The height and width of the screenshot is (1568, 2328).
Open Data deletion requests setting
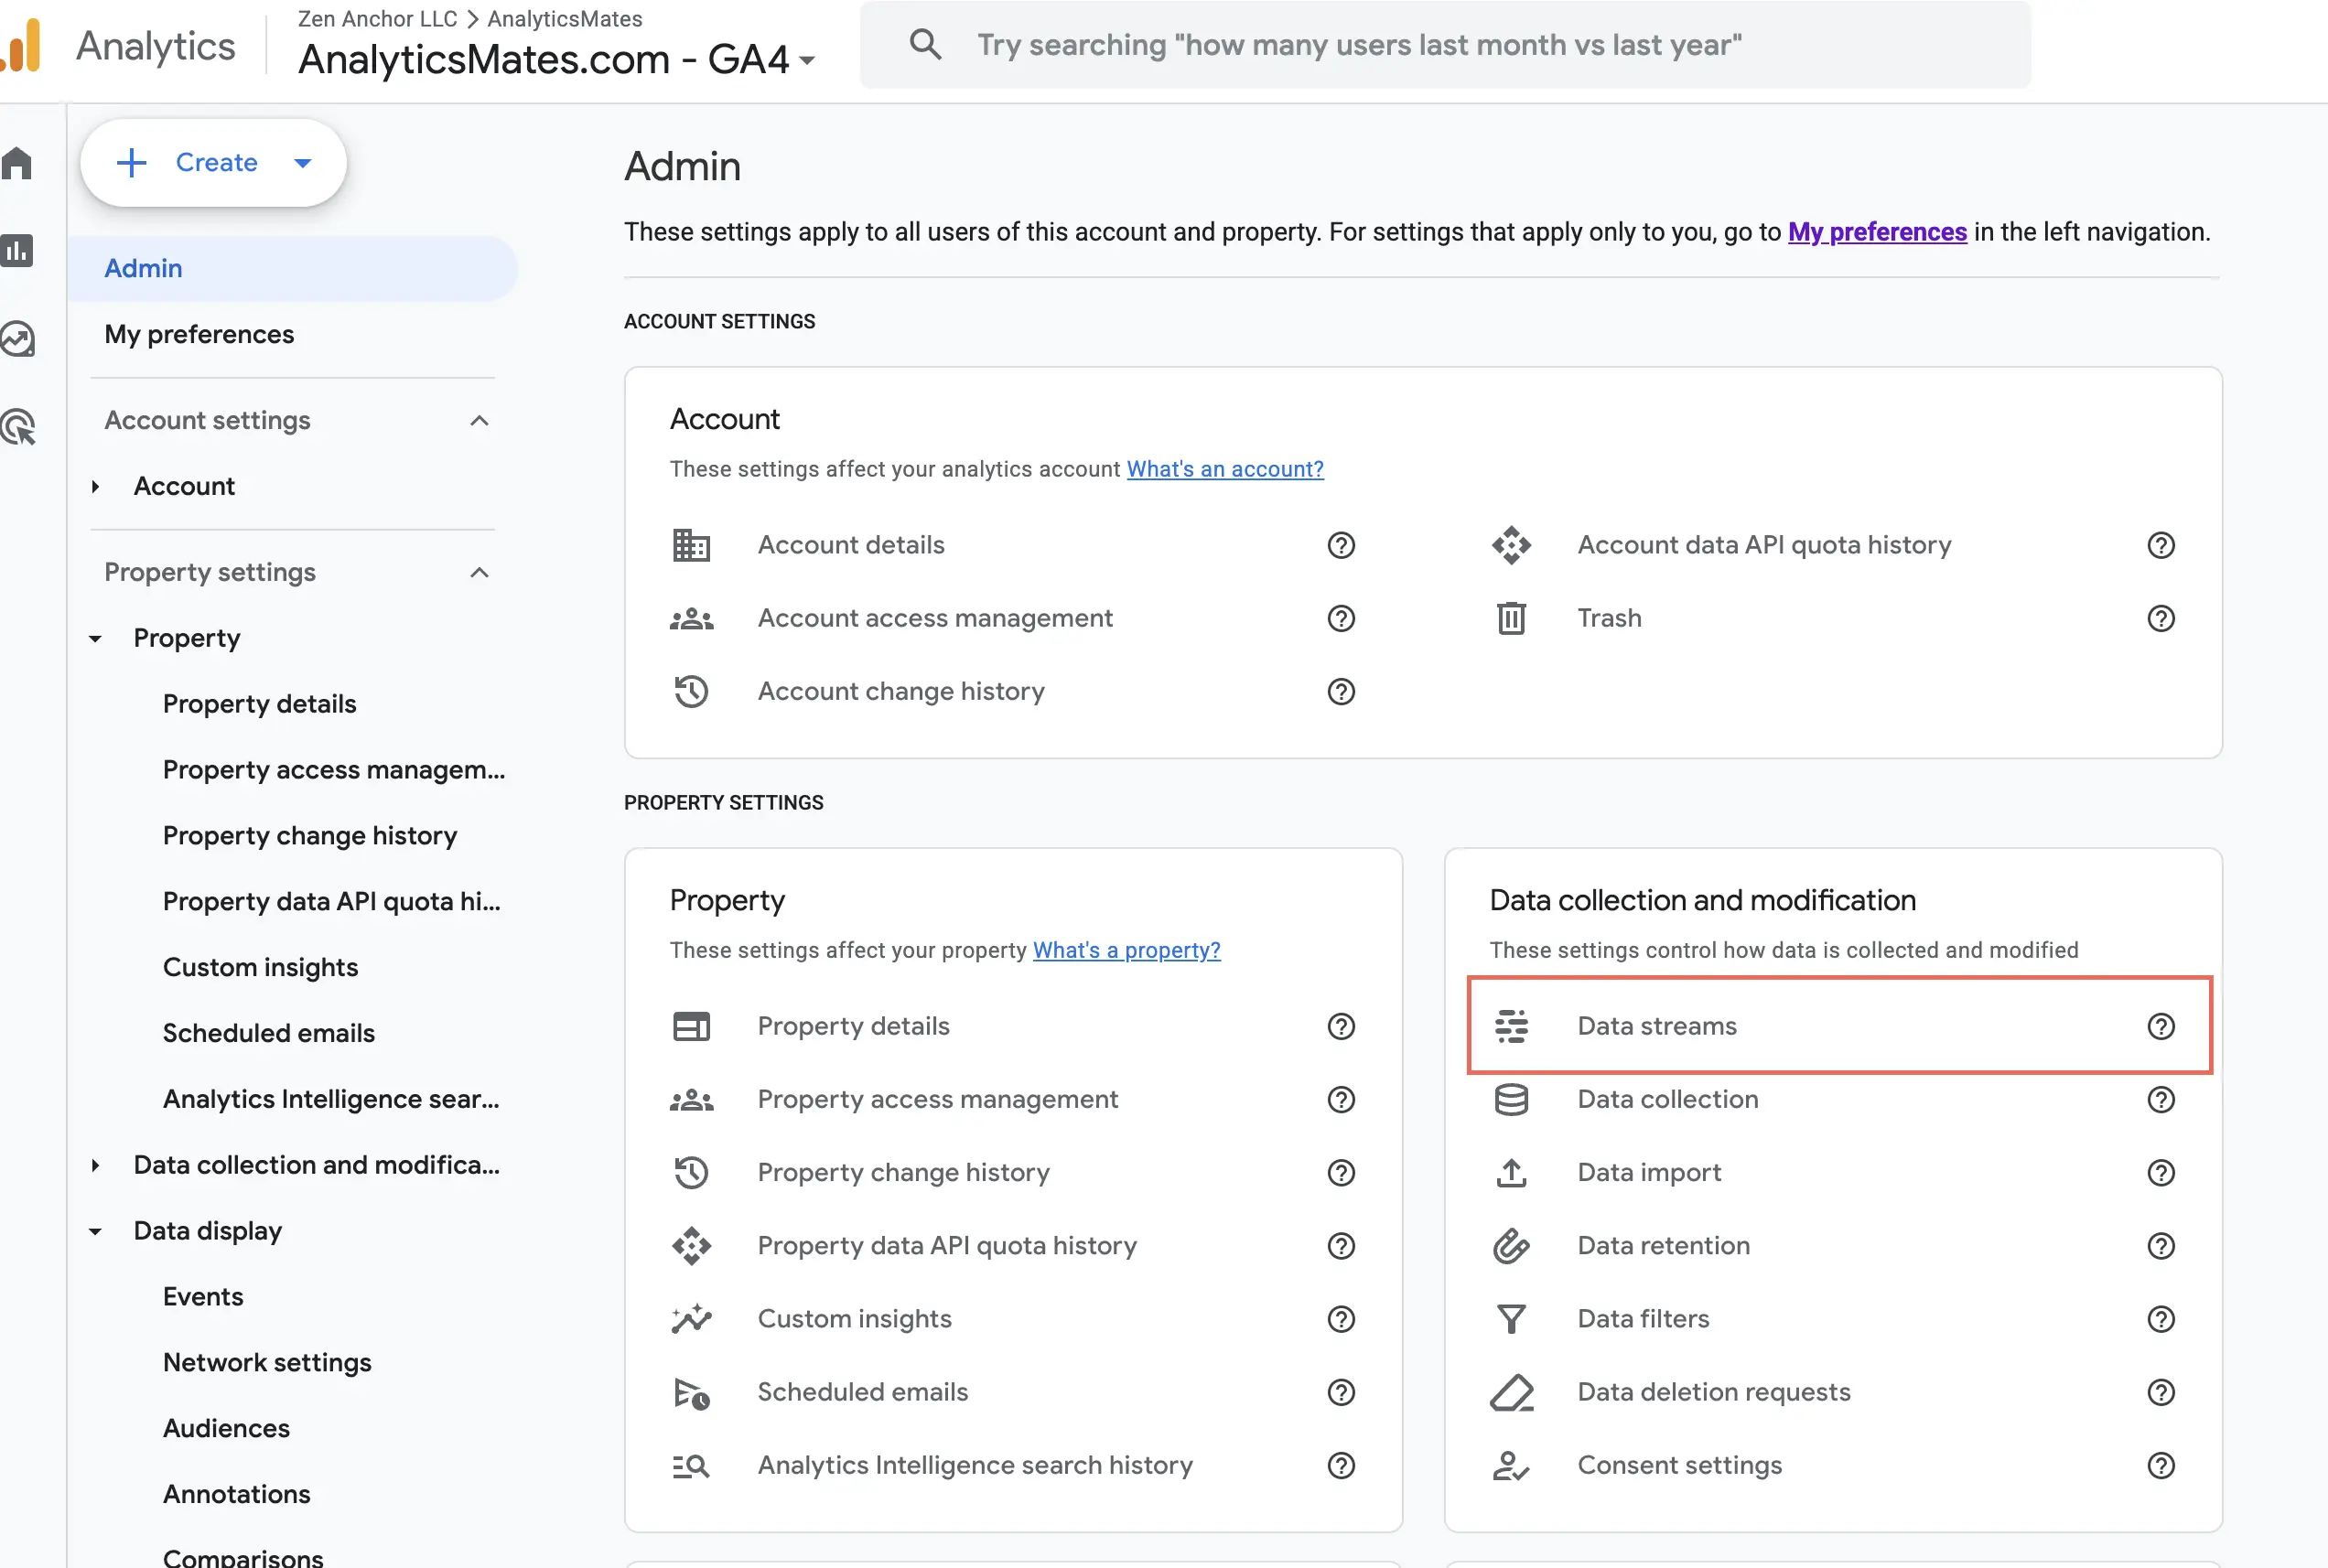pyautogui.click(x=1714, y=1393)
